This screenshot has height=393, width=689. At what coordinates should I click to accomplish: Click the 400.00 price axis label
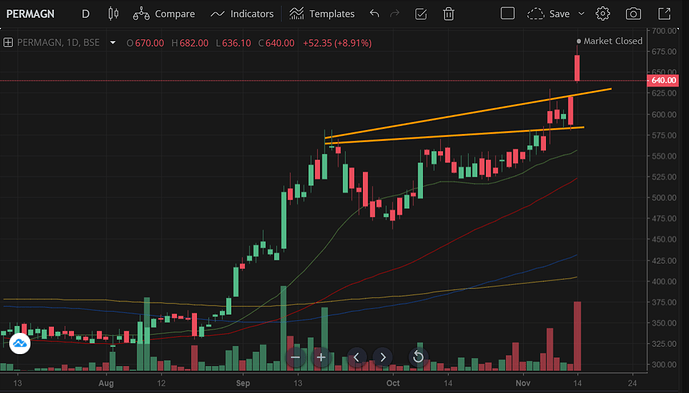click(x=664, y=281)
